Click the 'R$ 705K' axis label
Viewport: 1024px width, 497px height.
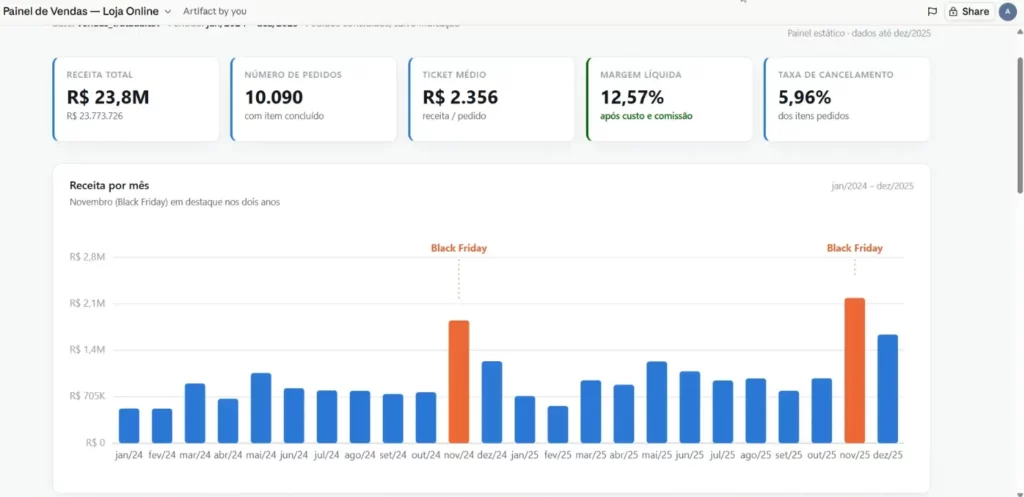click(87, 396)
